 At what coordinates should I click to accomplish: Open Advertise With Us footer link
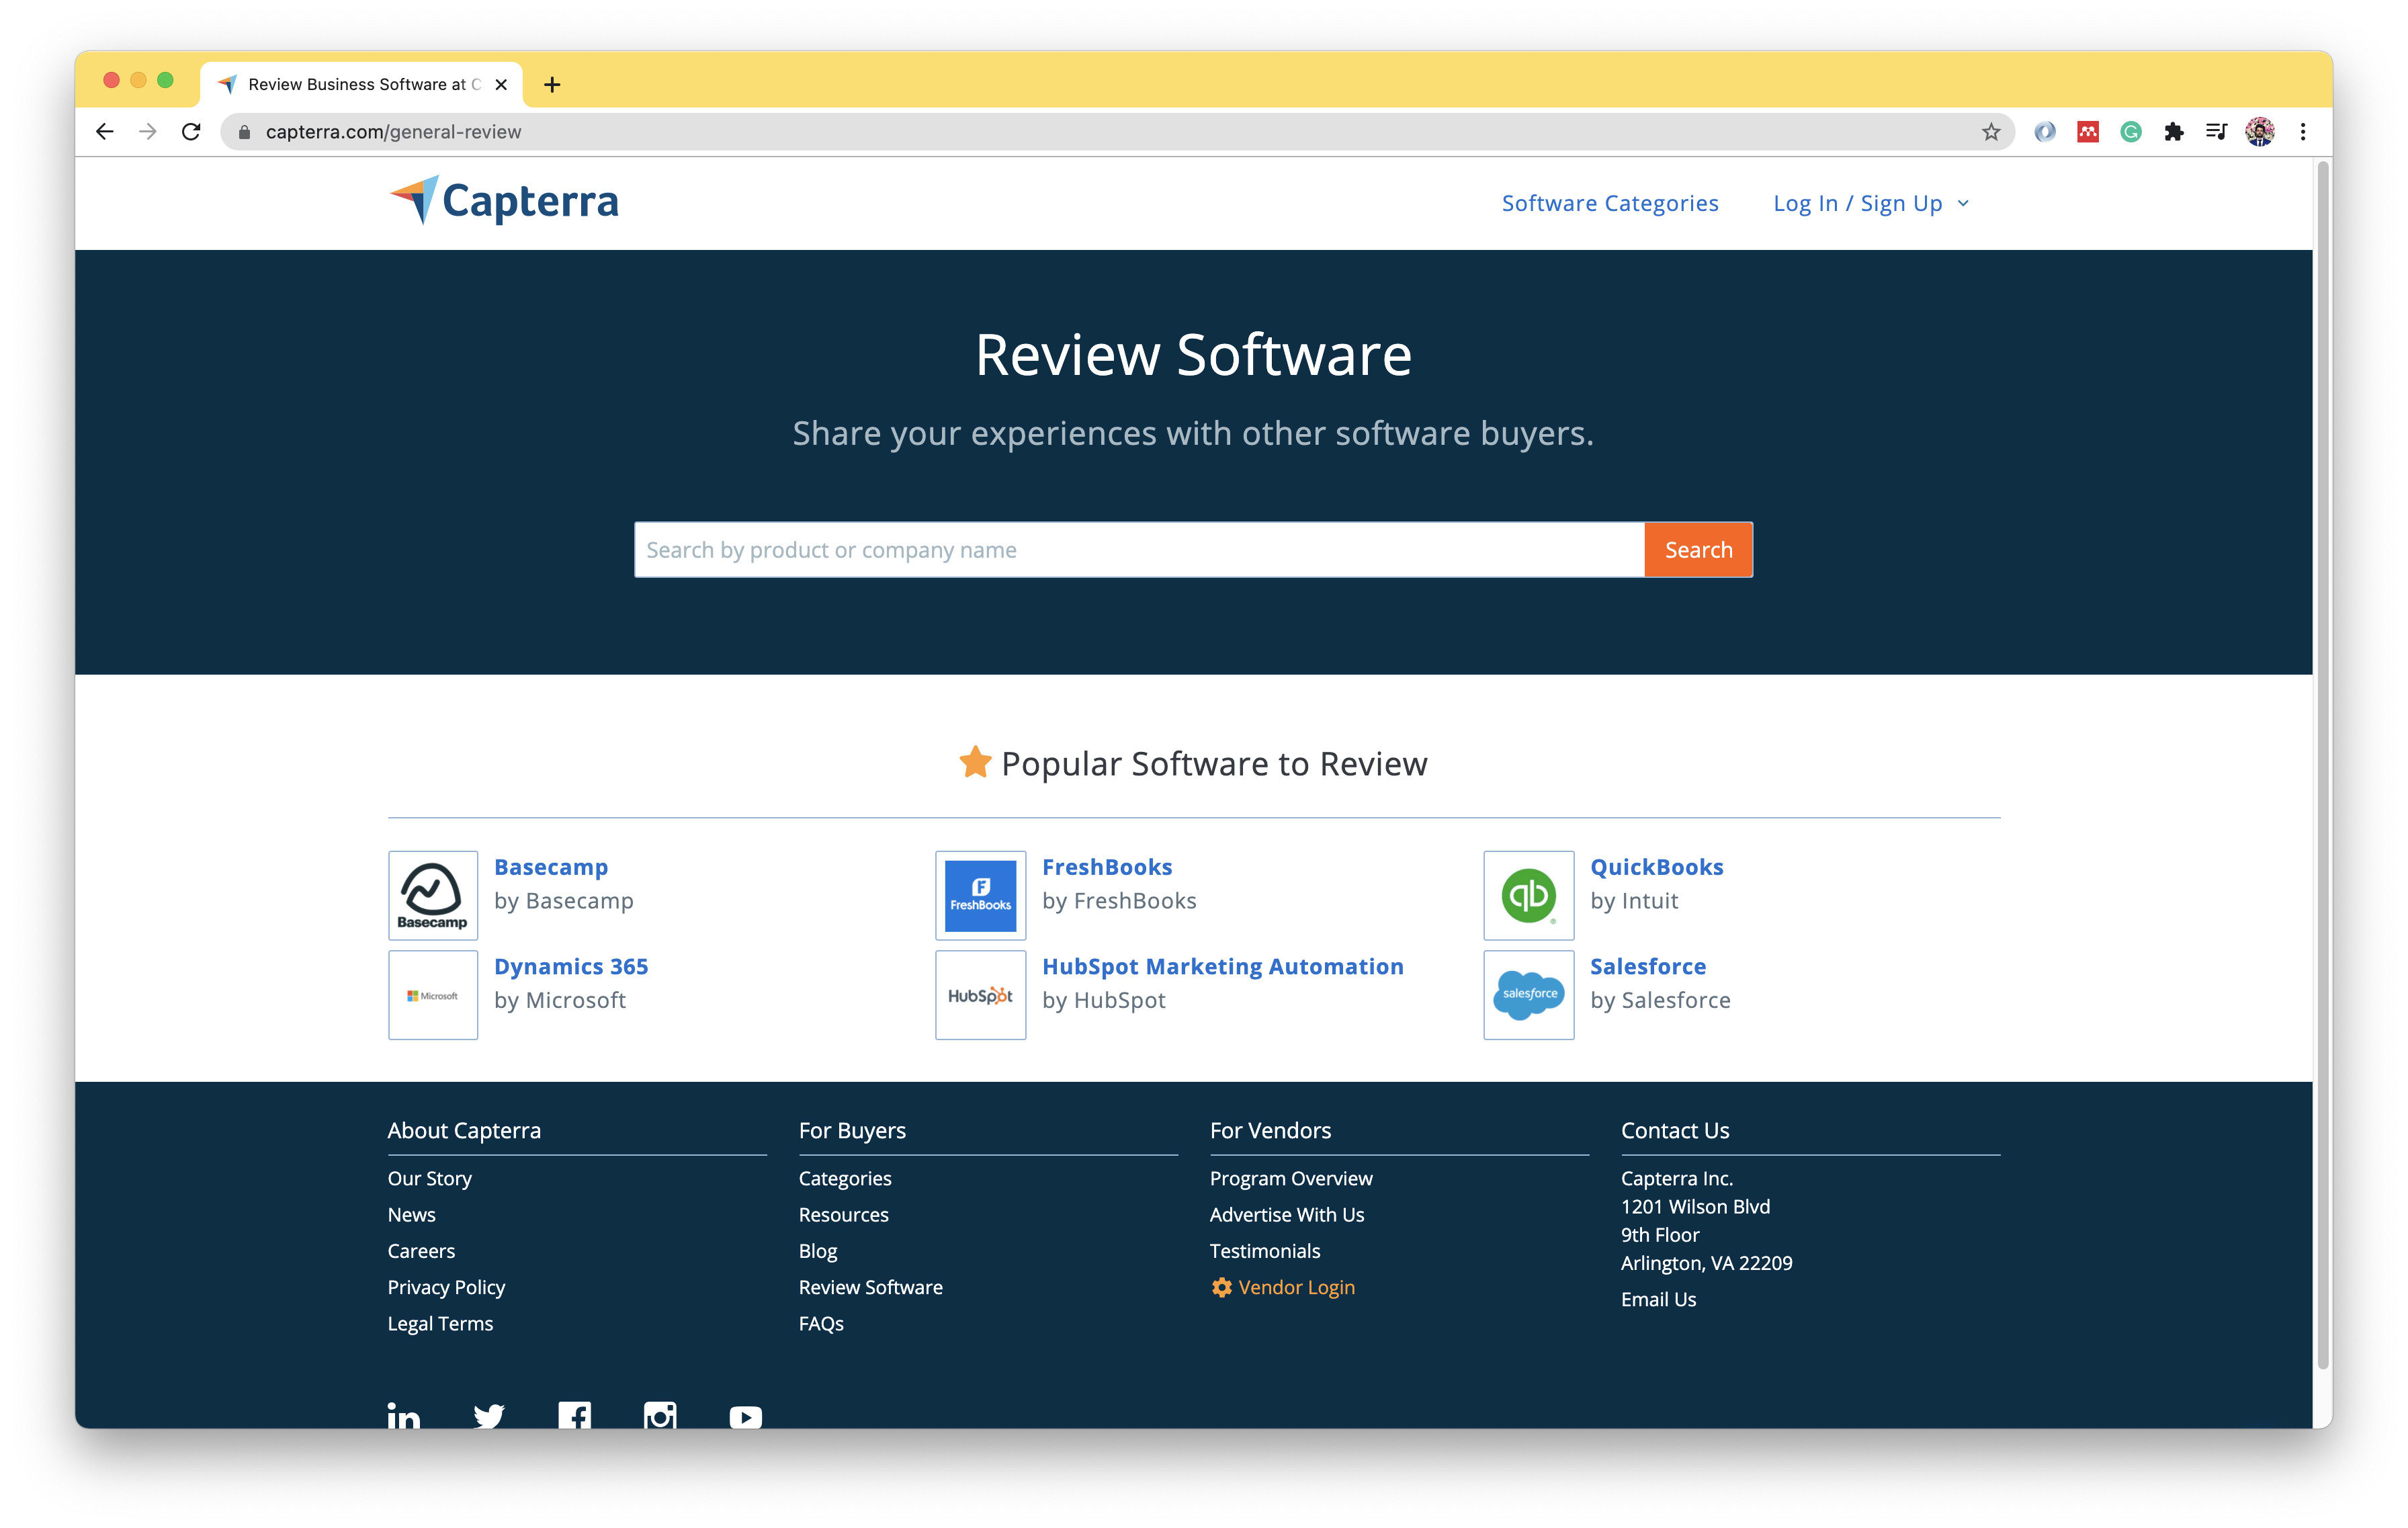pyautogui.click(x=1287, y=1214)
